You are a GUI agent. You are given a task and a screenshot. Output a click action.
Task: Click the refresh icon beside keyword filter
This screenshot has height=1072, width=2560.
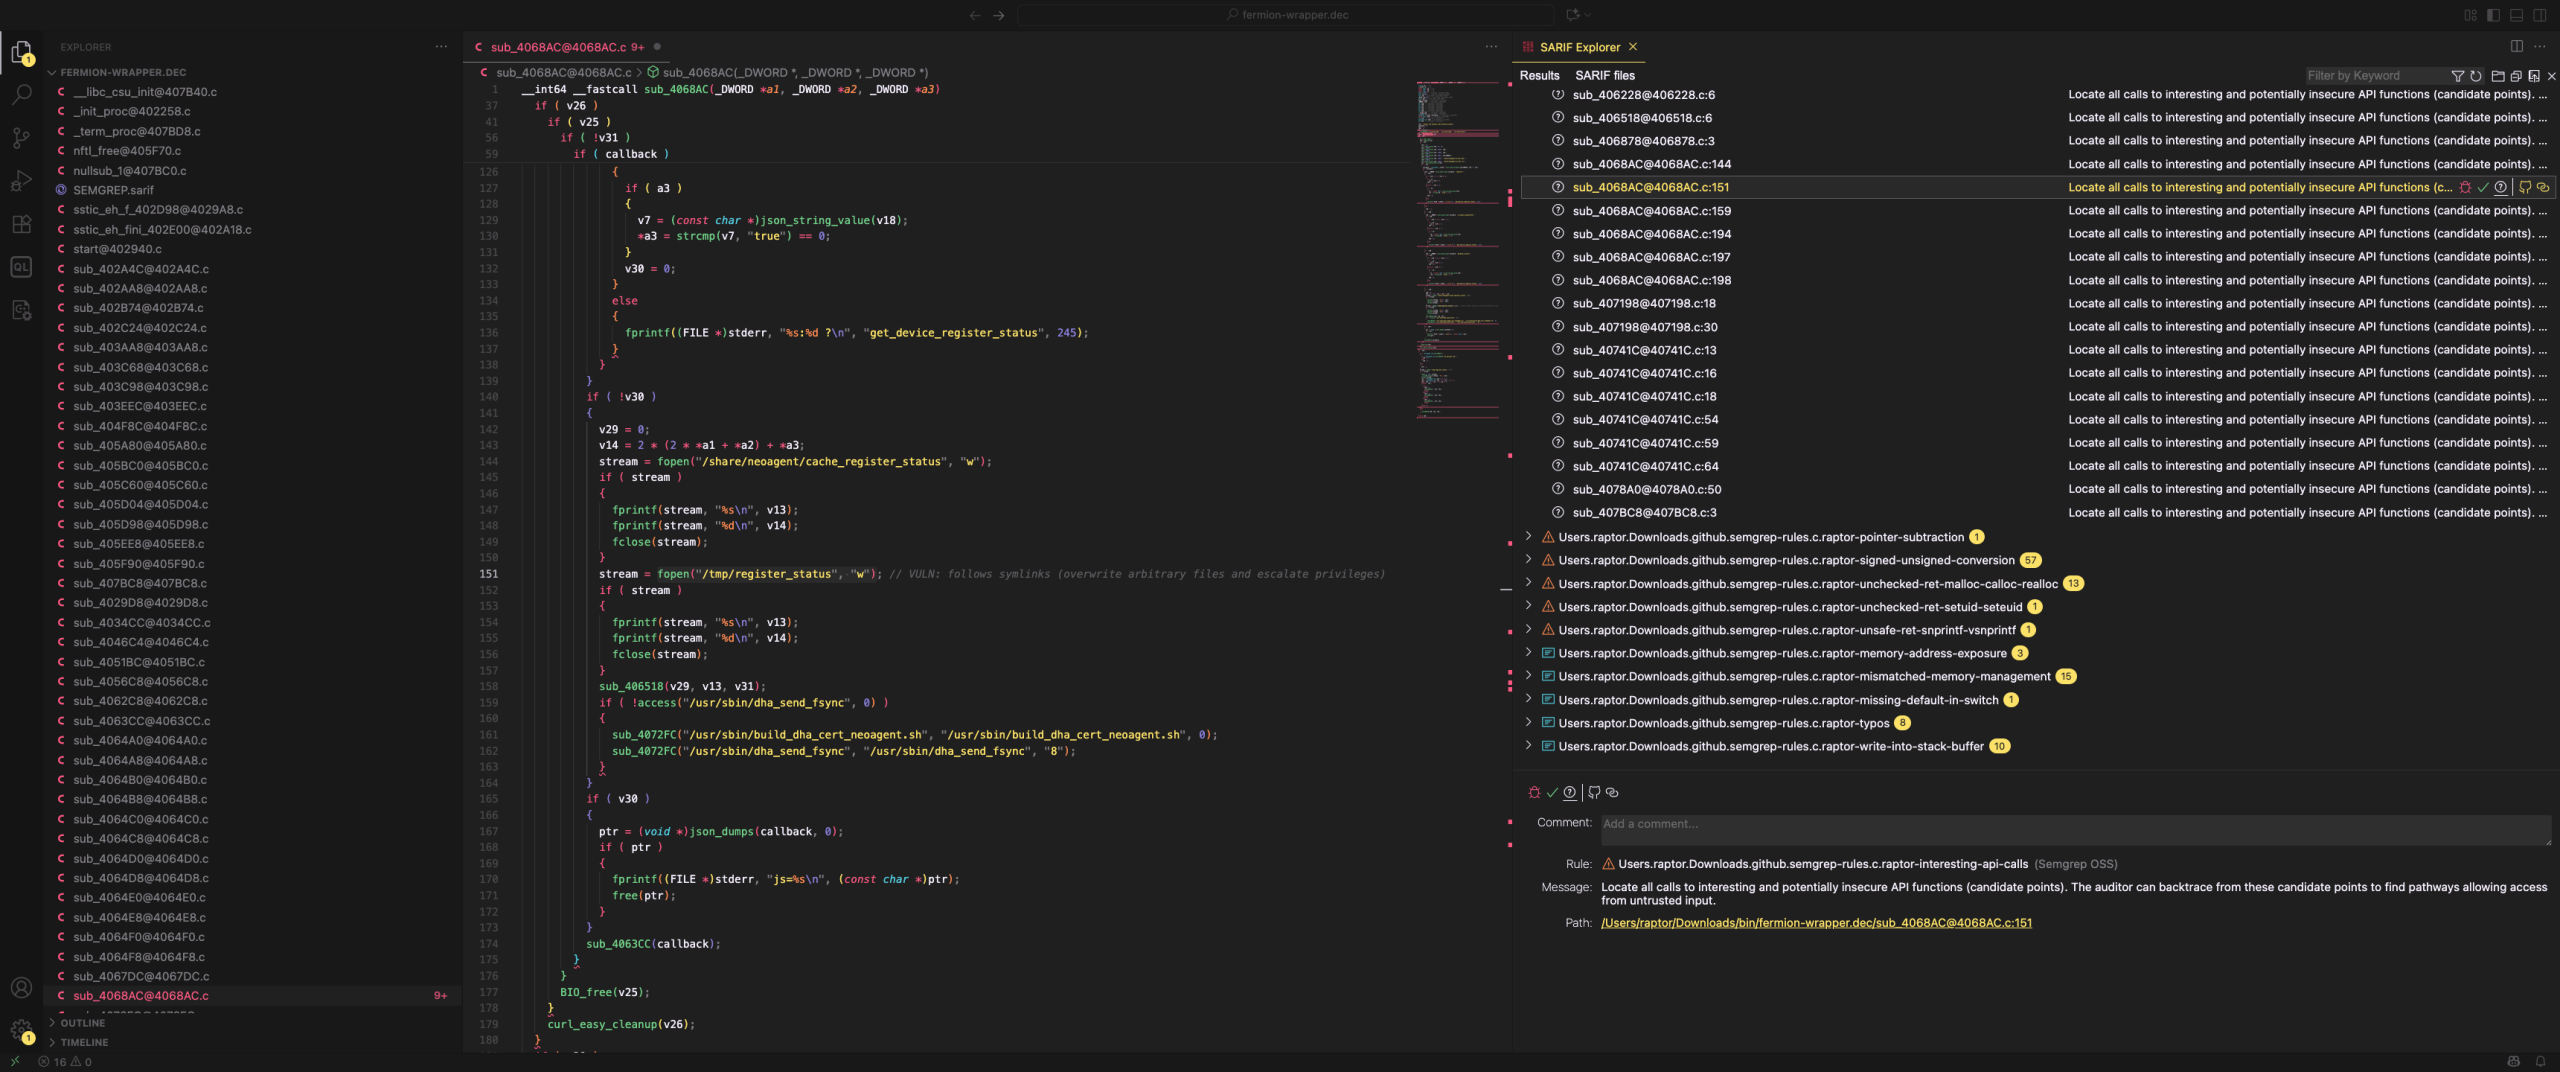coord(2476,76)
